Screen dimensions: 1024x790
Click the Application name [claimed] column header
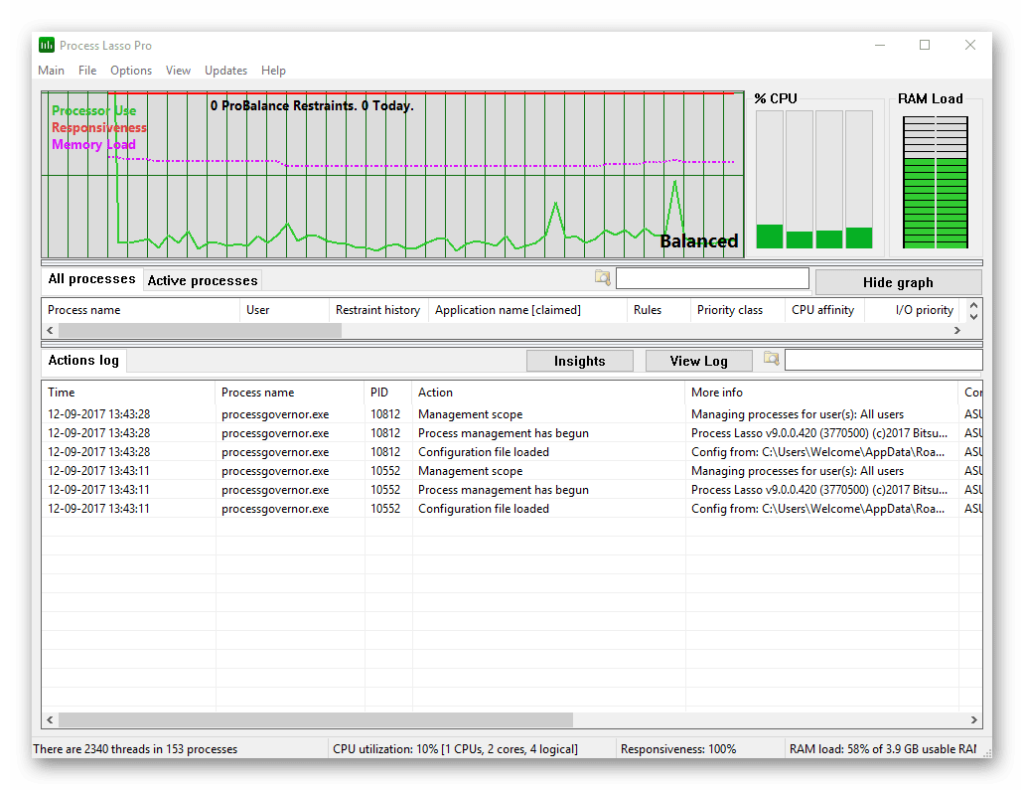527,310
